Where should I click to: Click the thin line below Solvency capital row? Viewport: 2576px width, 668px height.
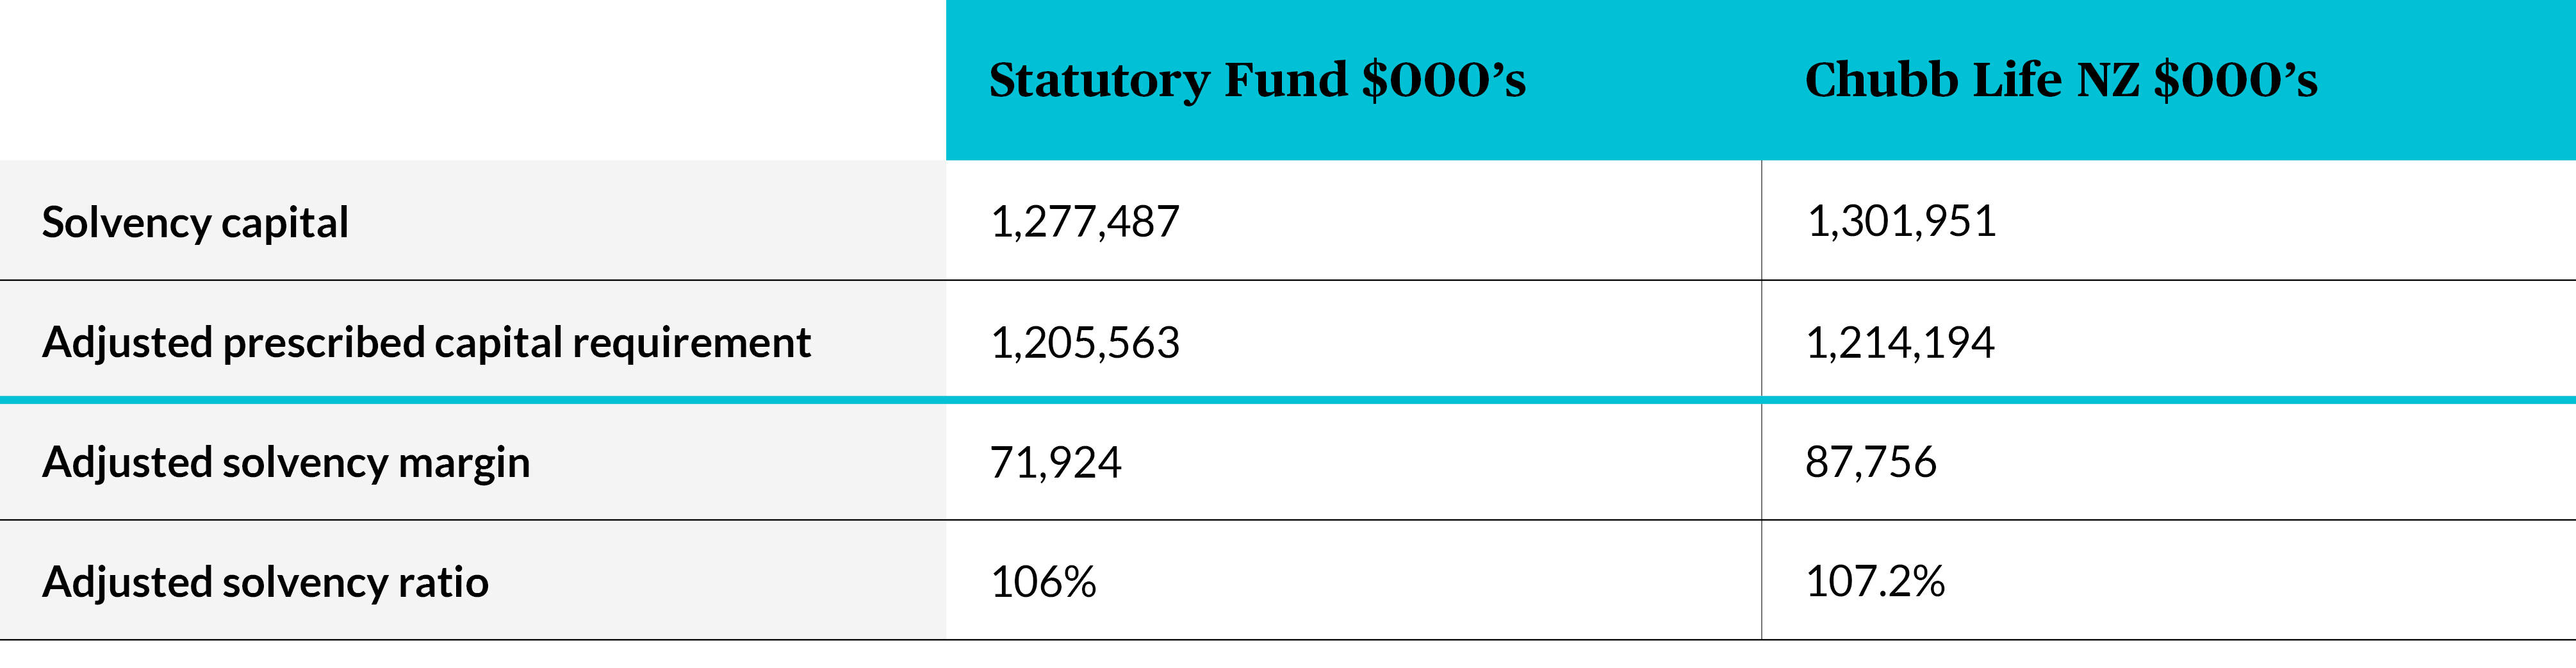pos(1288,280)
